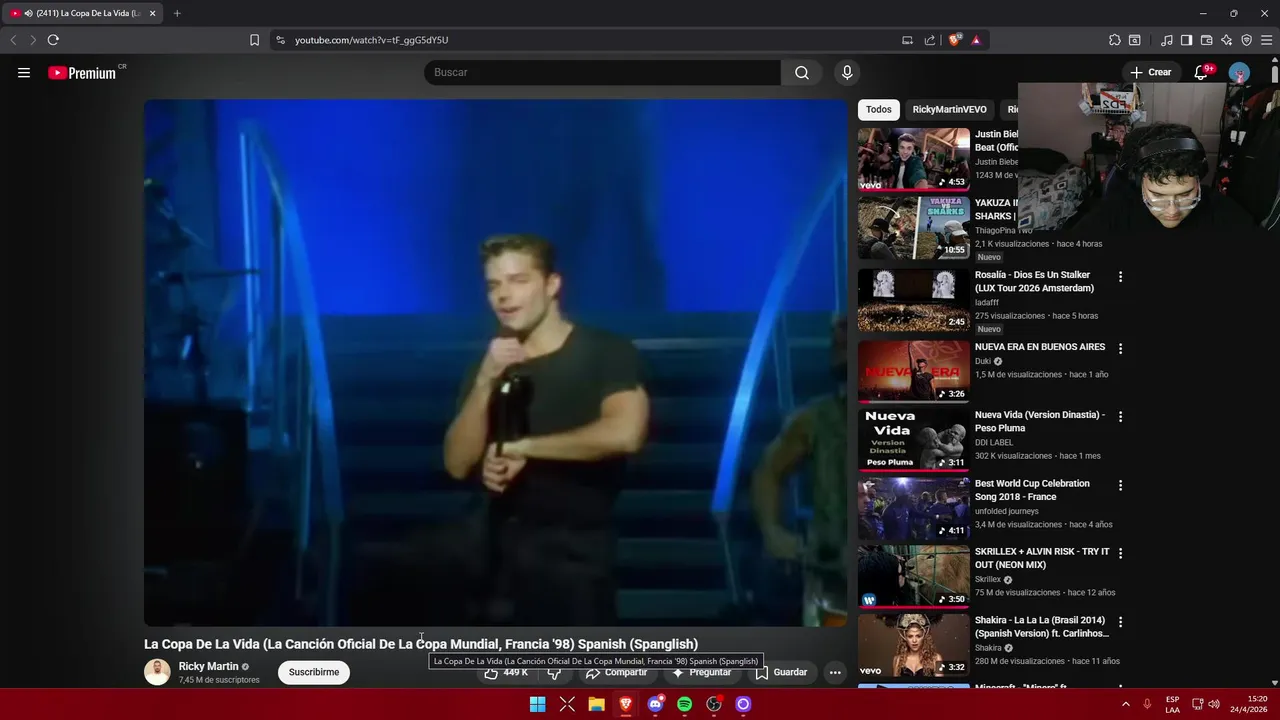Open browser extensions puzzle icon

coord(1115,40)
